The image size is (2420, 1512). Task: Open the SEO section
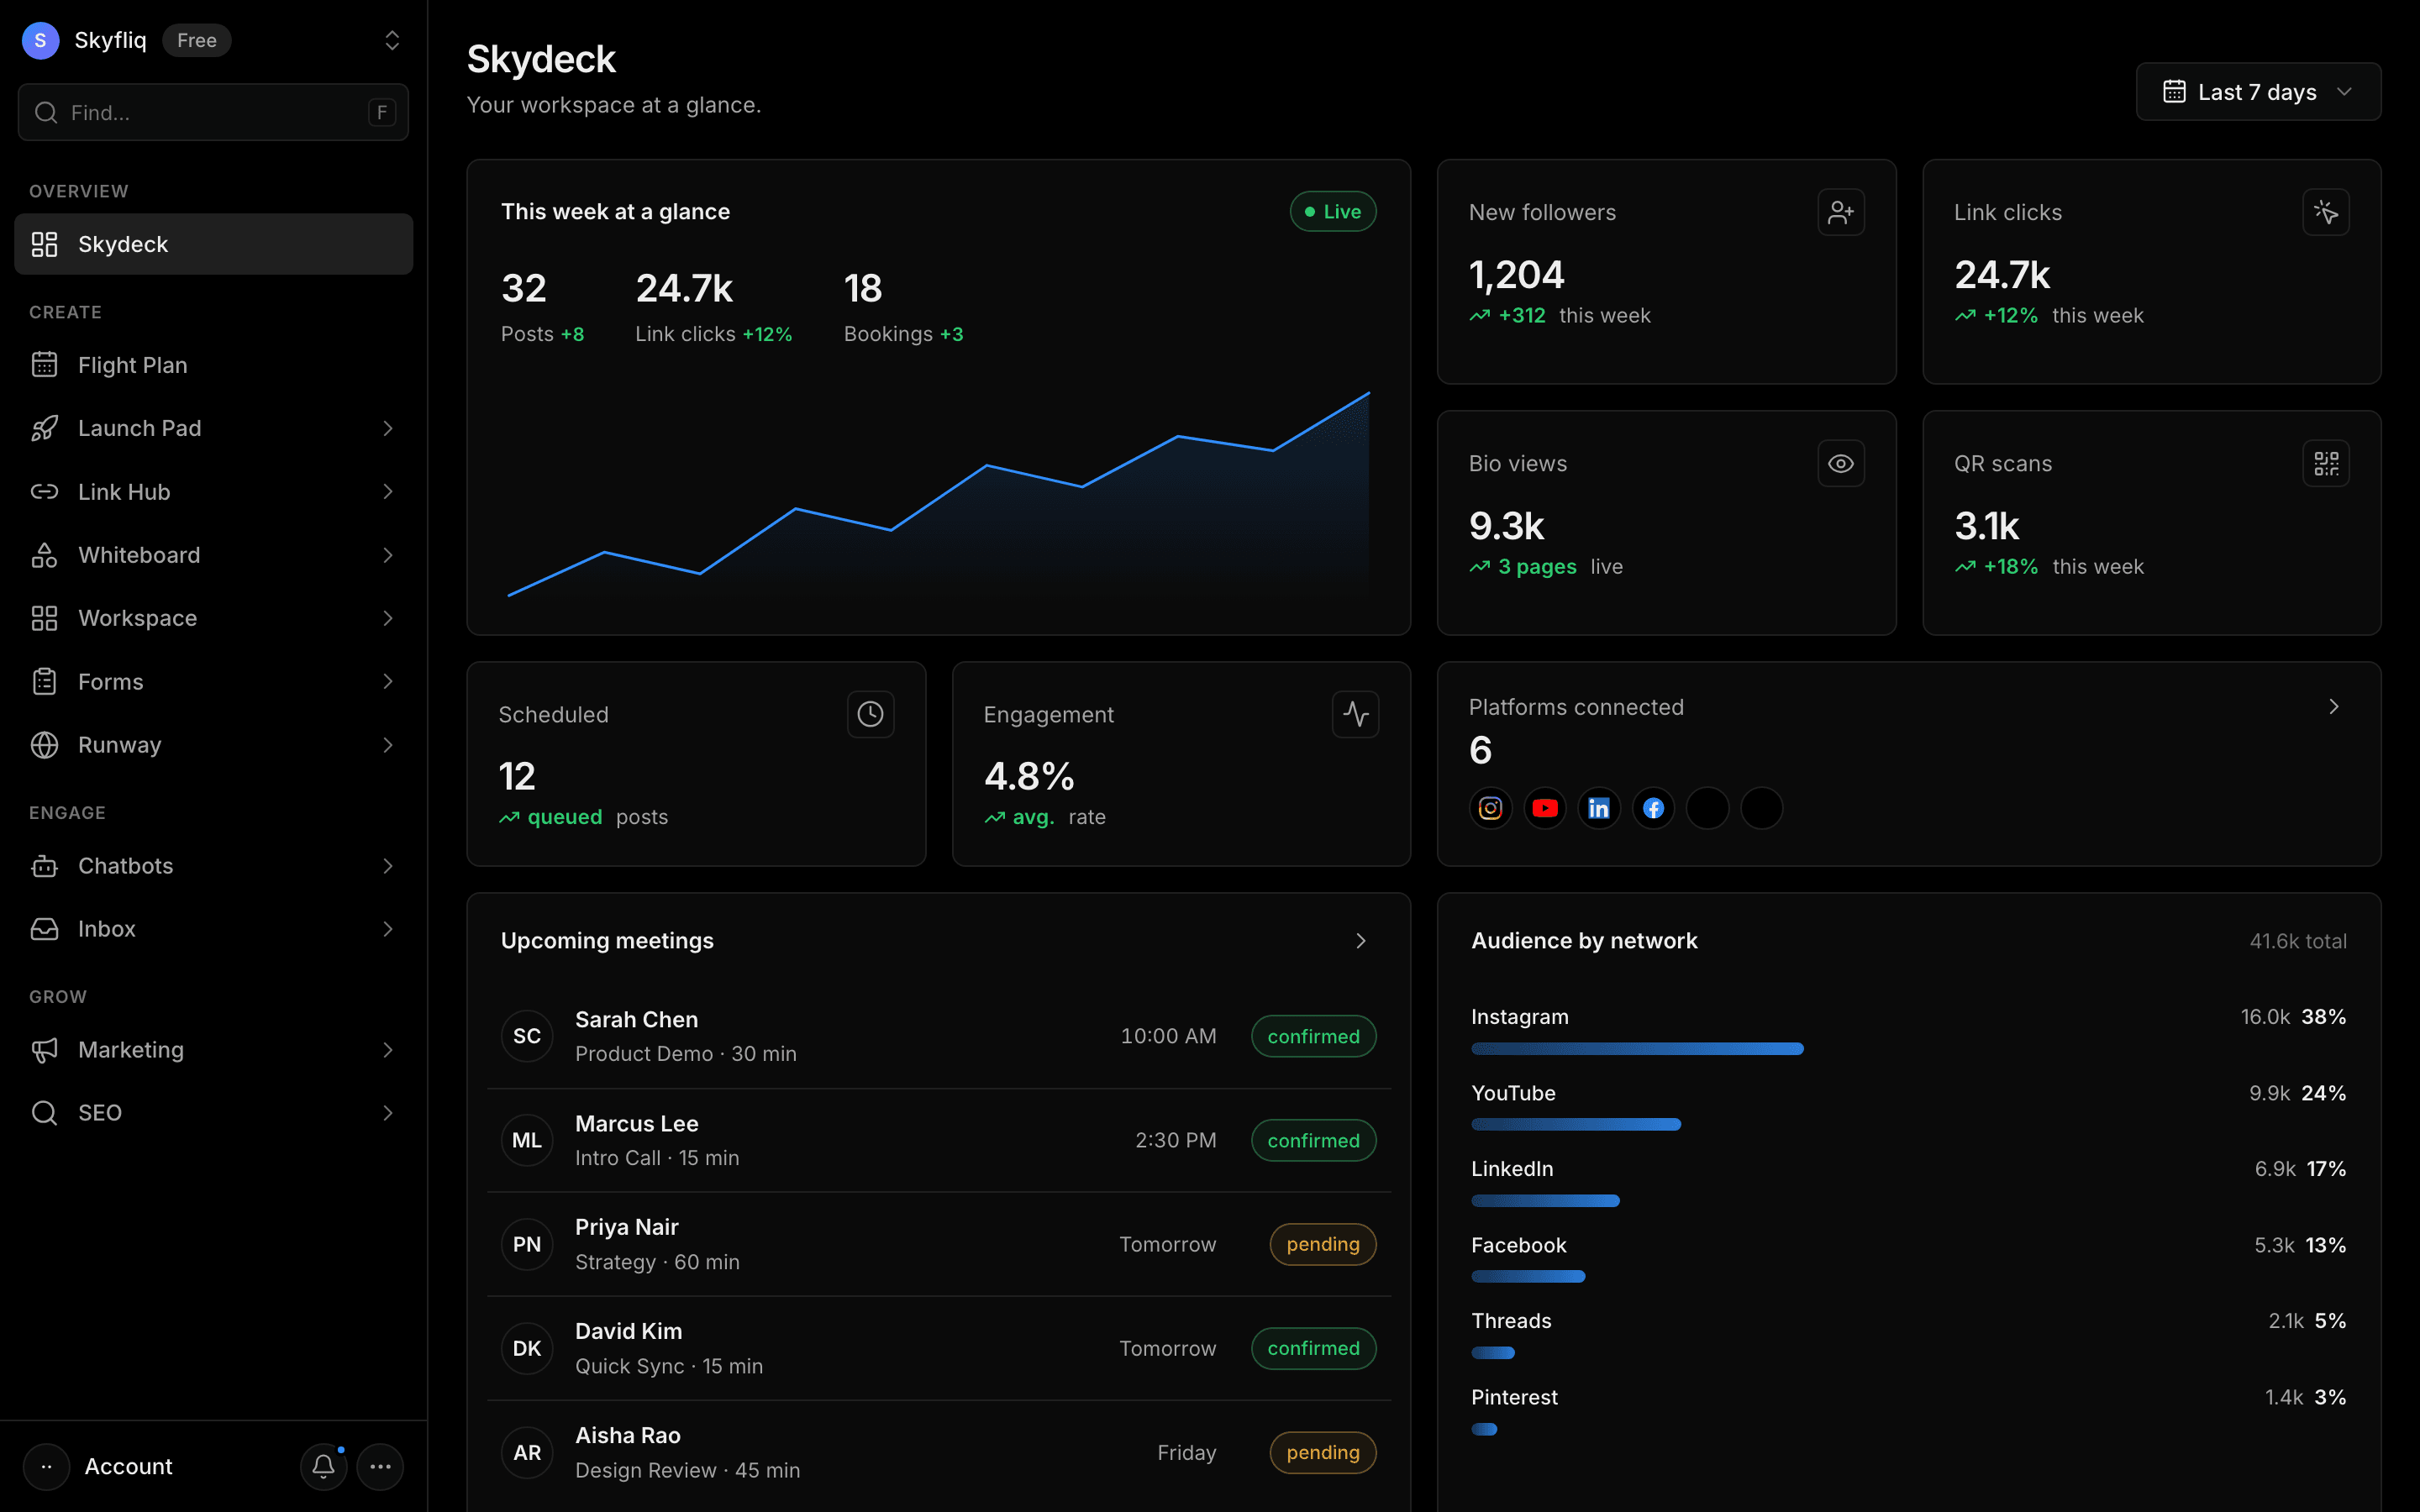coord(213,1113)
